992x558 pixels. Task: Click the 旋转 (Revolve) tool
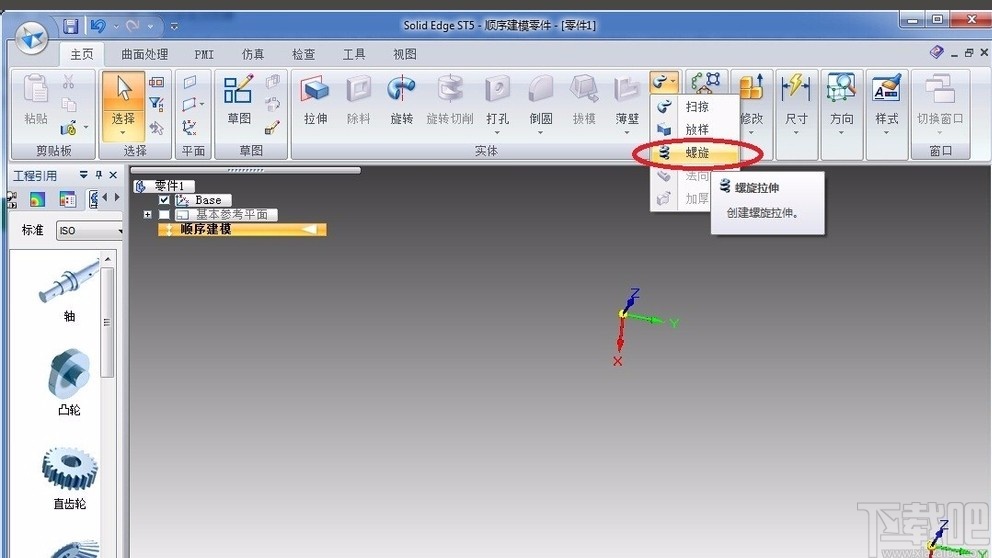tap(402, 100)
